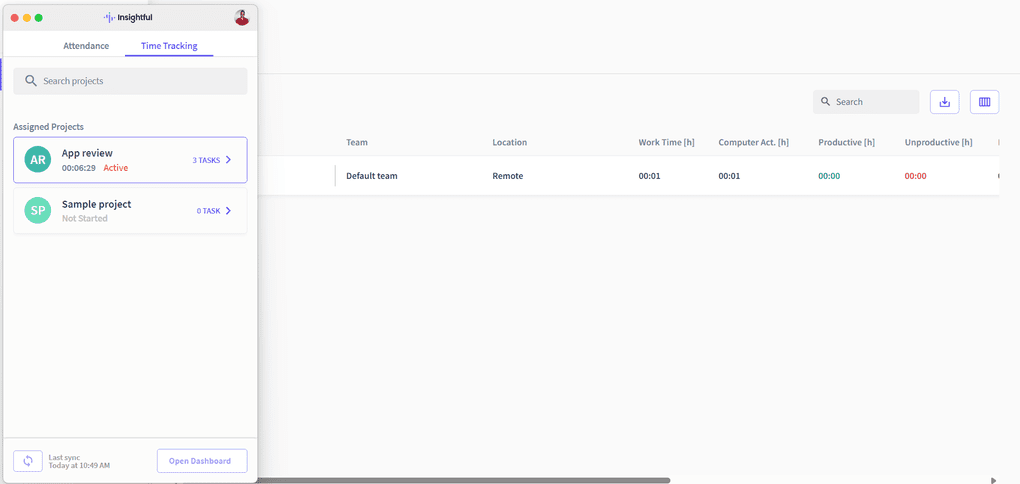Click the AR project avatar icon
Viewport: 1020px width, 484px height.
[38, 160]
